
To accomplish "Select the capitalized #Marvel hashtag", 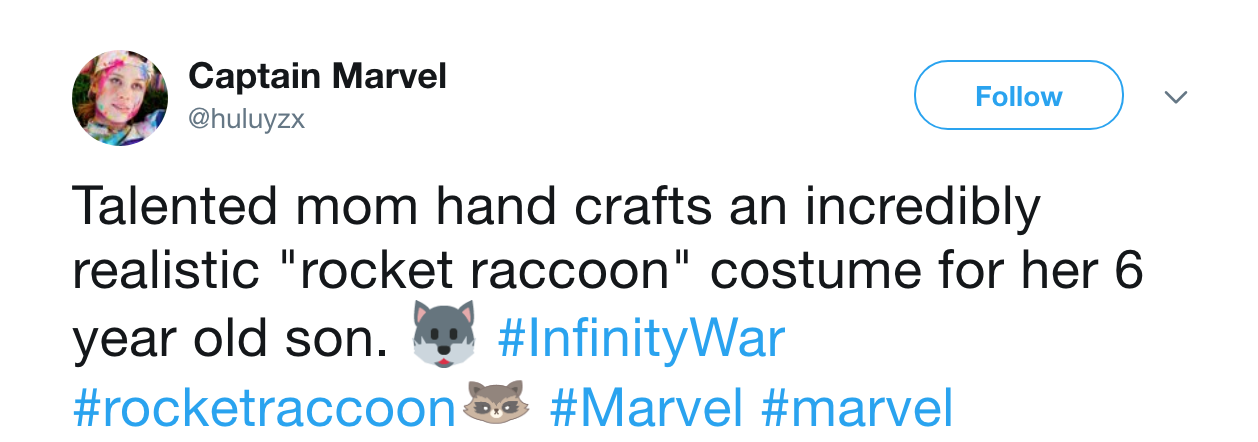I will [x=646, y=408].
